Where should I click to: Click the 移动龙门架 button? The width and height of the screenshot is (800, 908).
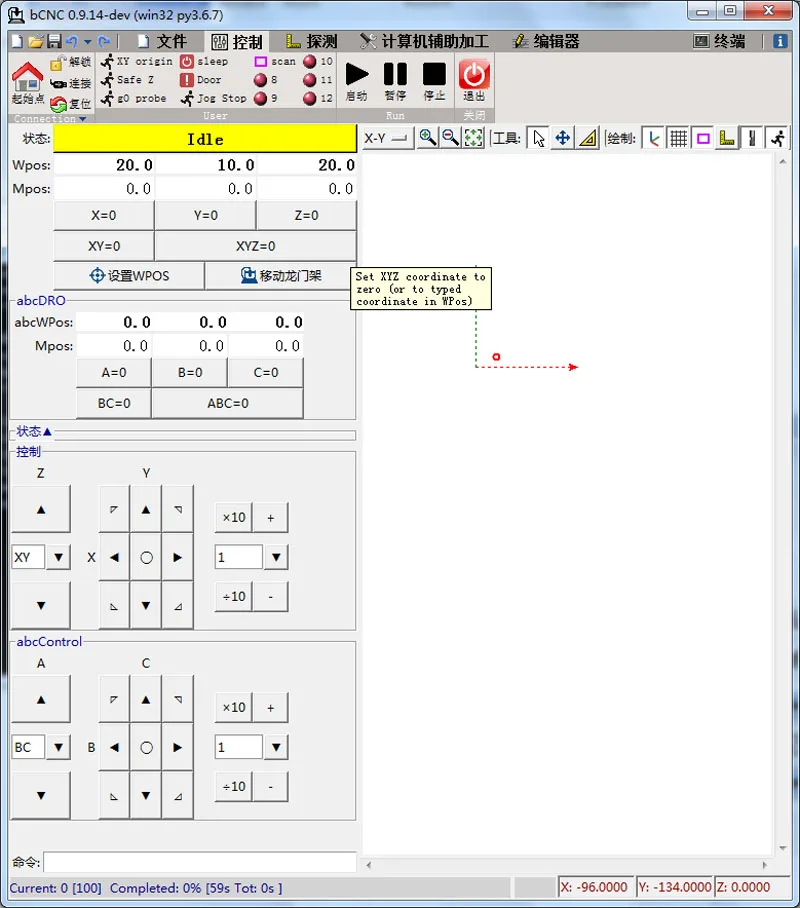280,276
